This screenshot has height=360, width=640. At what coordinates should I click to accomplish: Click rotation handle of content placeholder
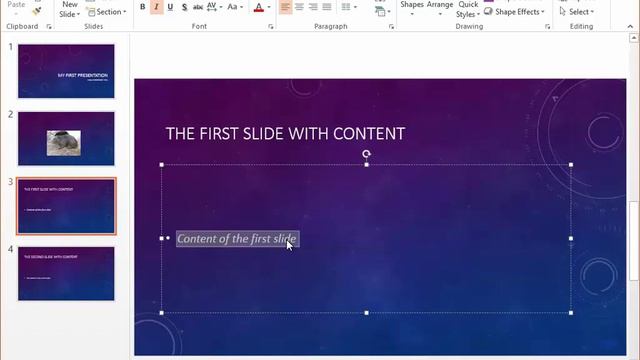click(x=366, y=154)
